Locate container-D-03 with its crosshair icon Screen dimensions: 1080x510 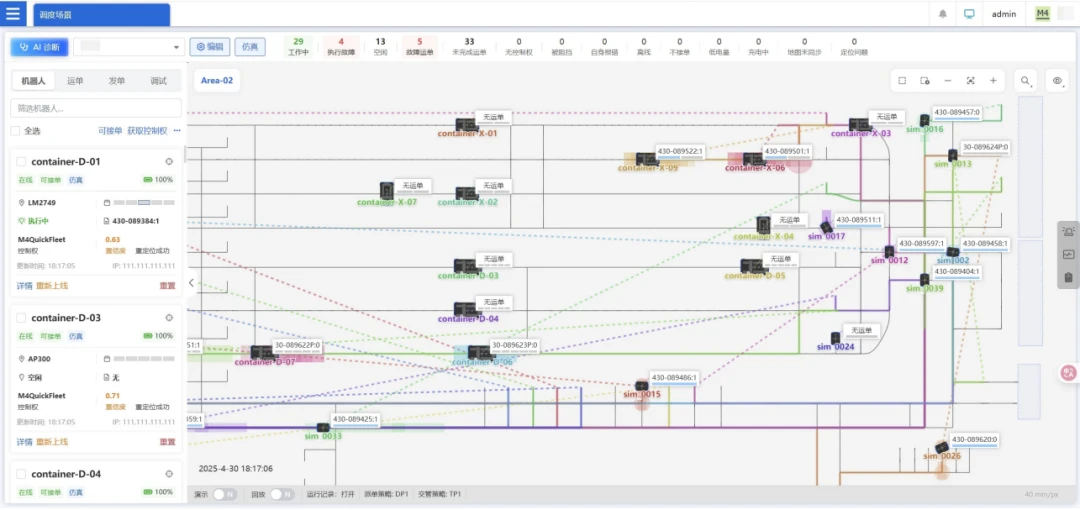[169, 318]
